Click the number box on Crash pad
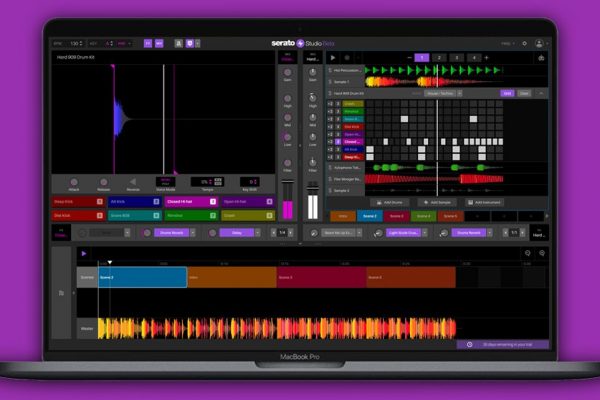Viewport: 600px width, 400px height. (269, 216)
